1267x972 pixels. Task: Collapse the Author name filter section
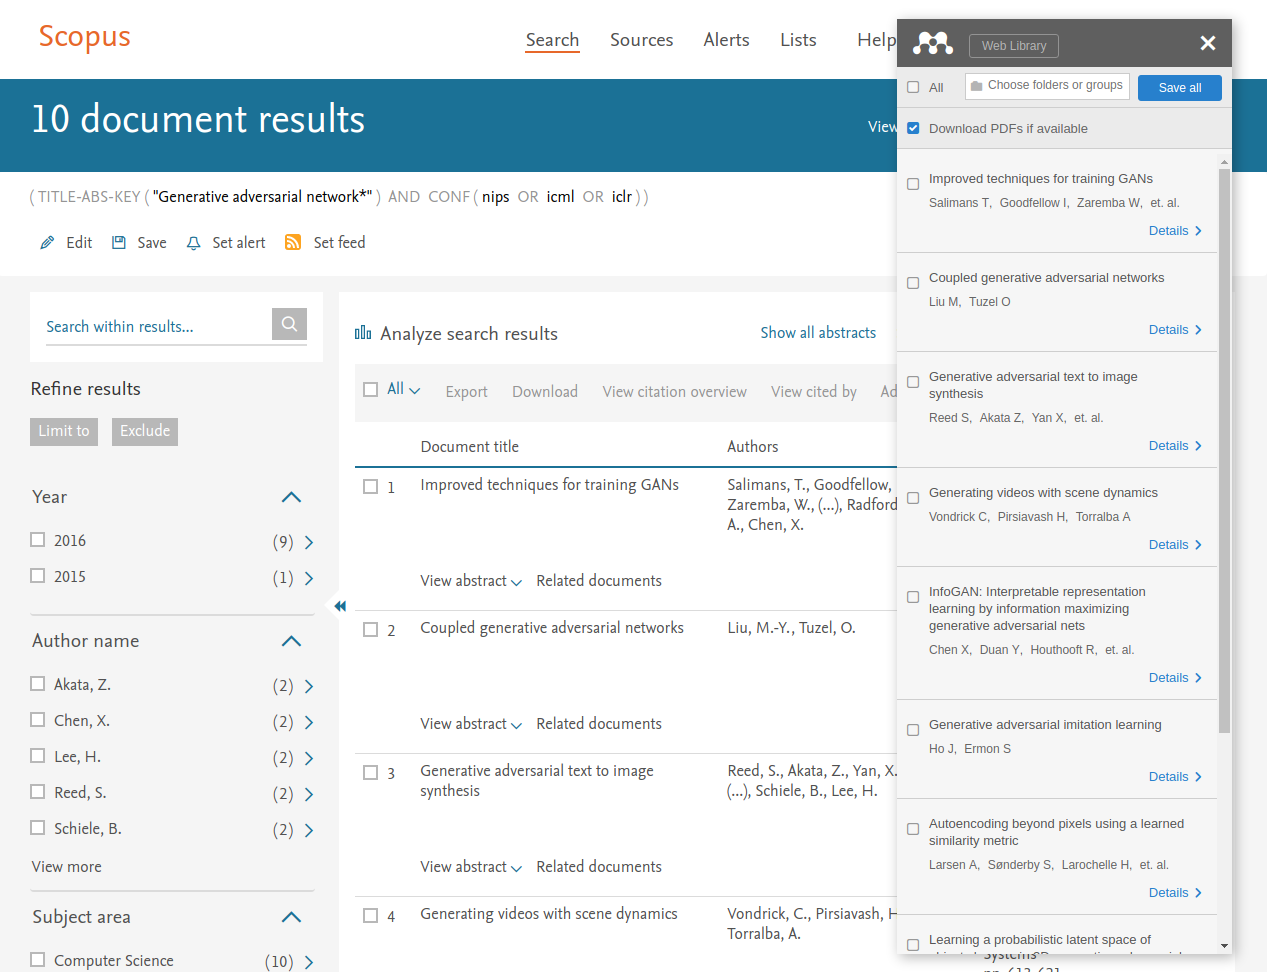pos(291,641)
